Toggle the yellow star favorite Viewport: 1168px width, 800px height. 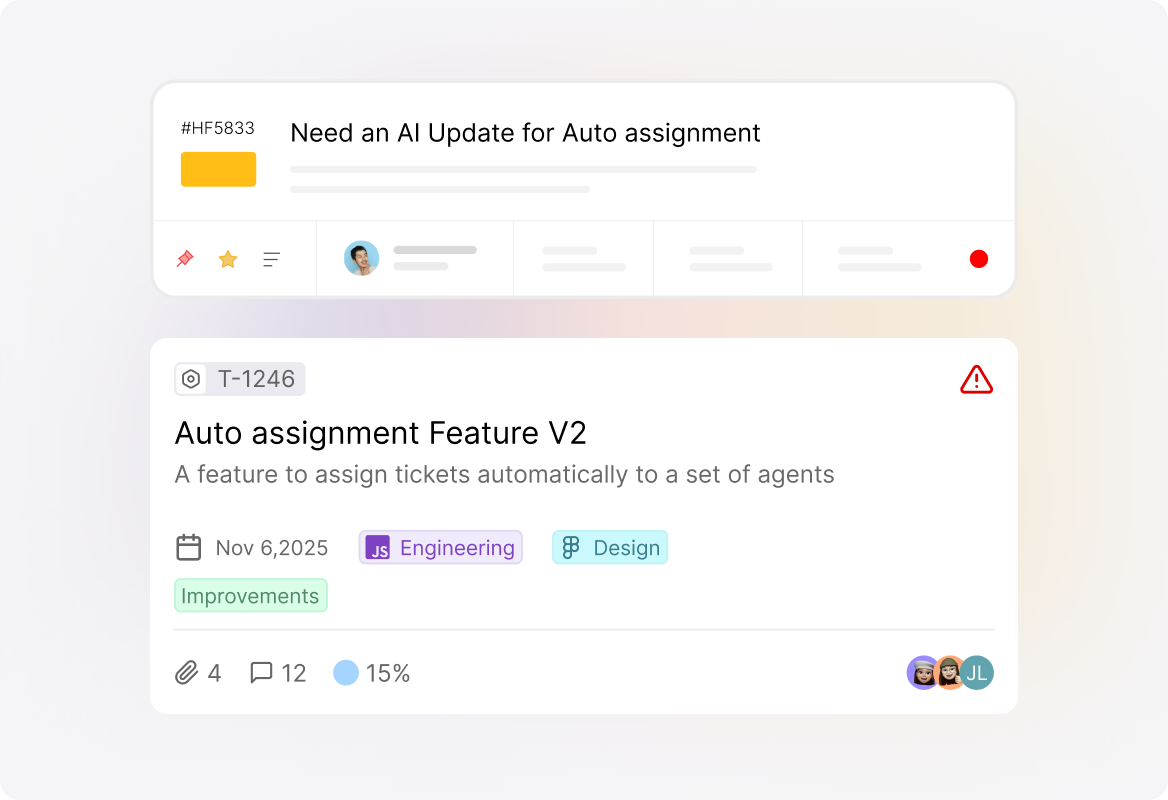(x=228, y=258)
